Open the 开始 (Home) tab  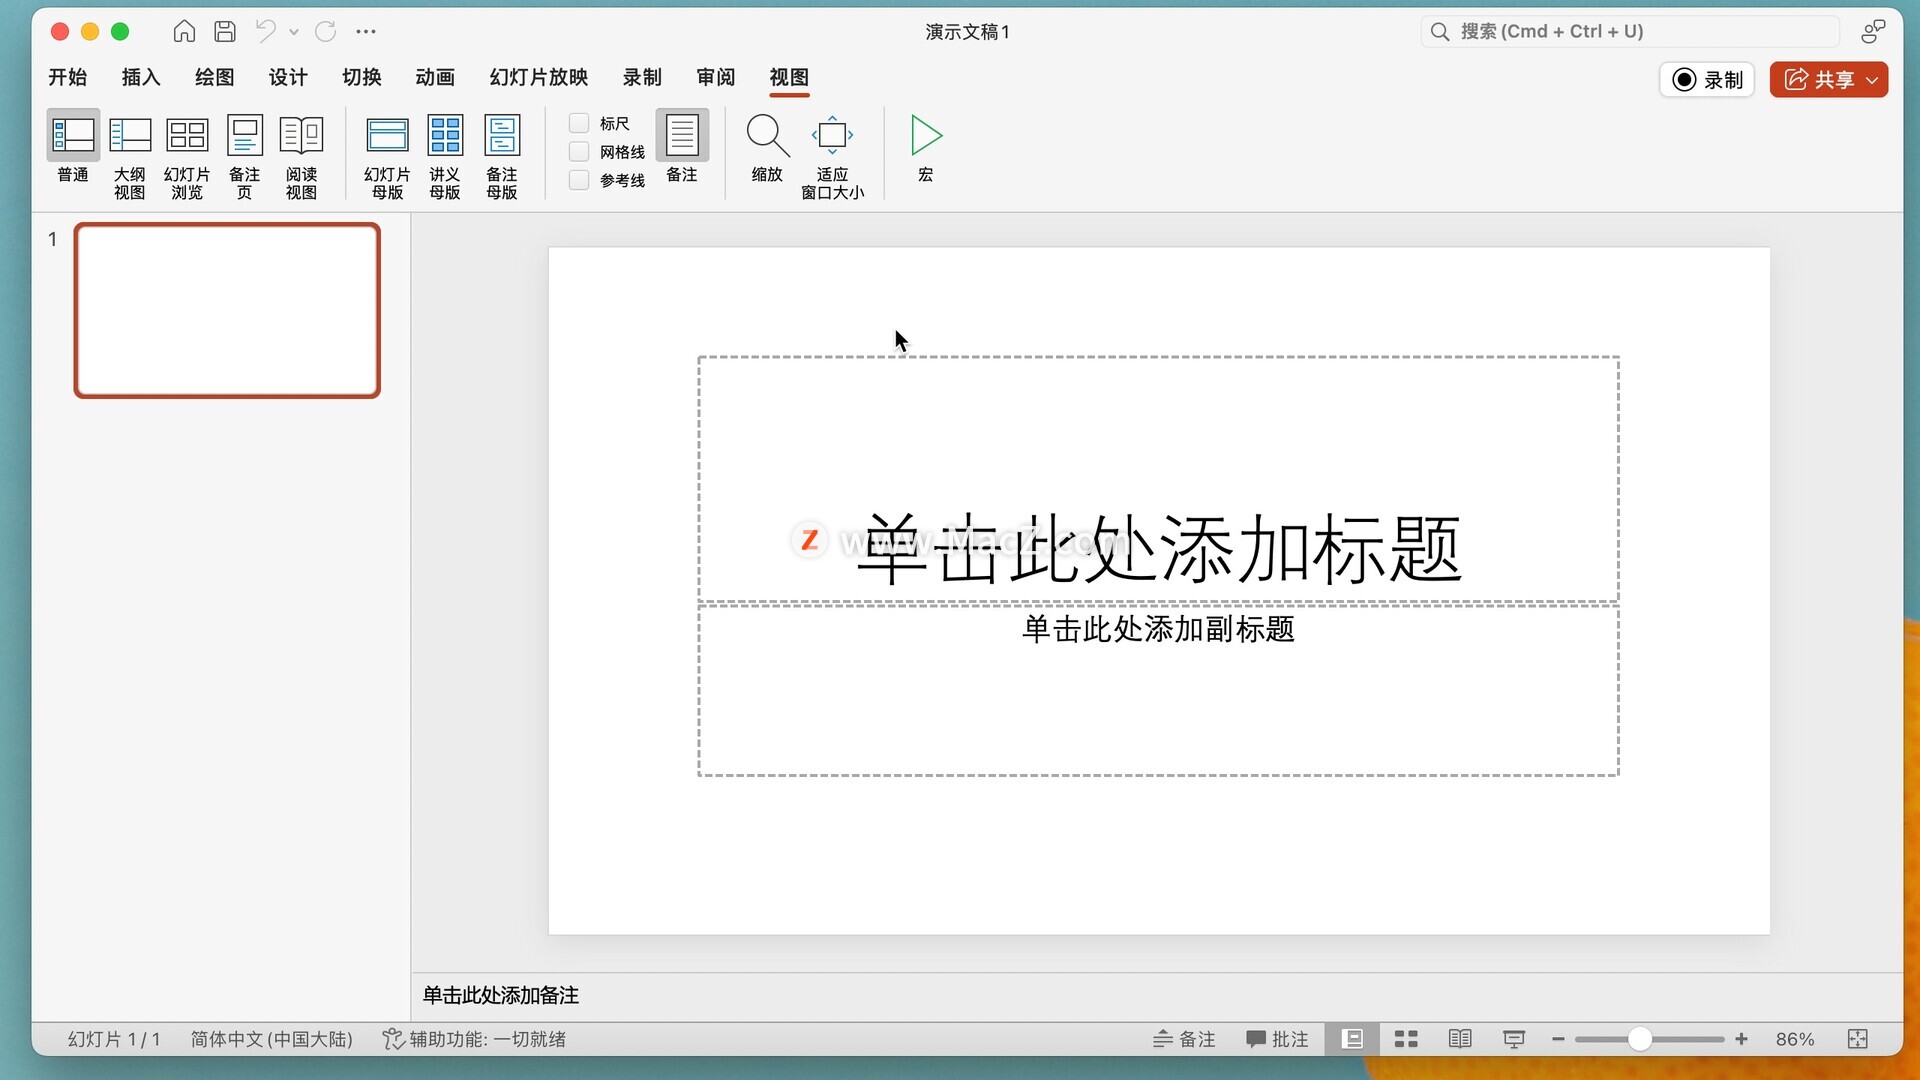click(68, 77)
